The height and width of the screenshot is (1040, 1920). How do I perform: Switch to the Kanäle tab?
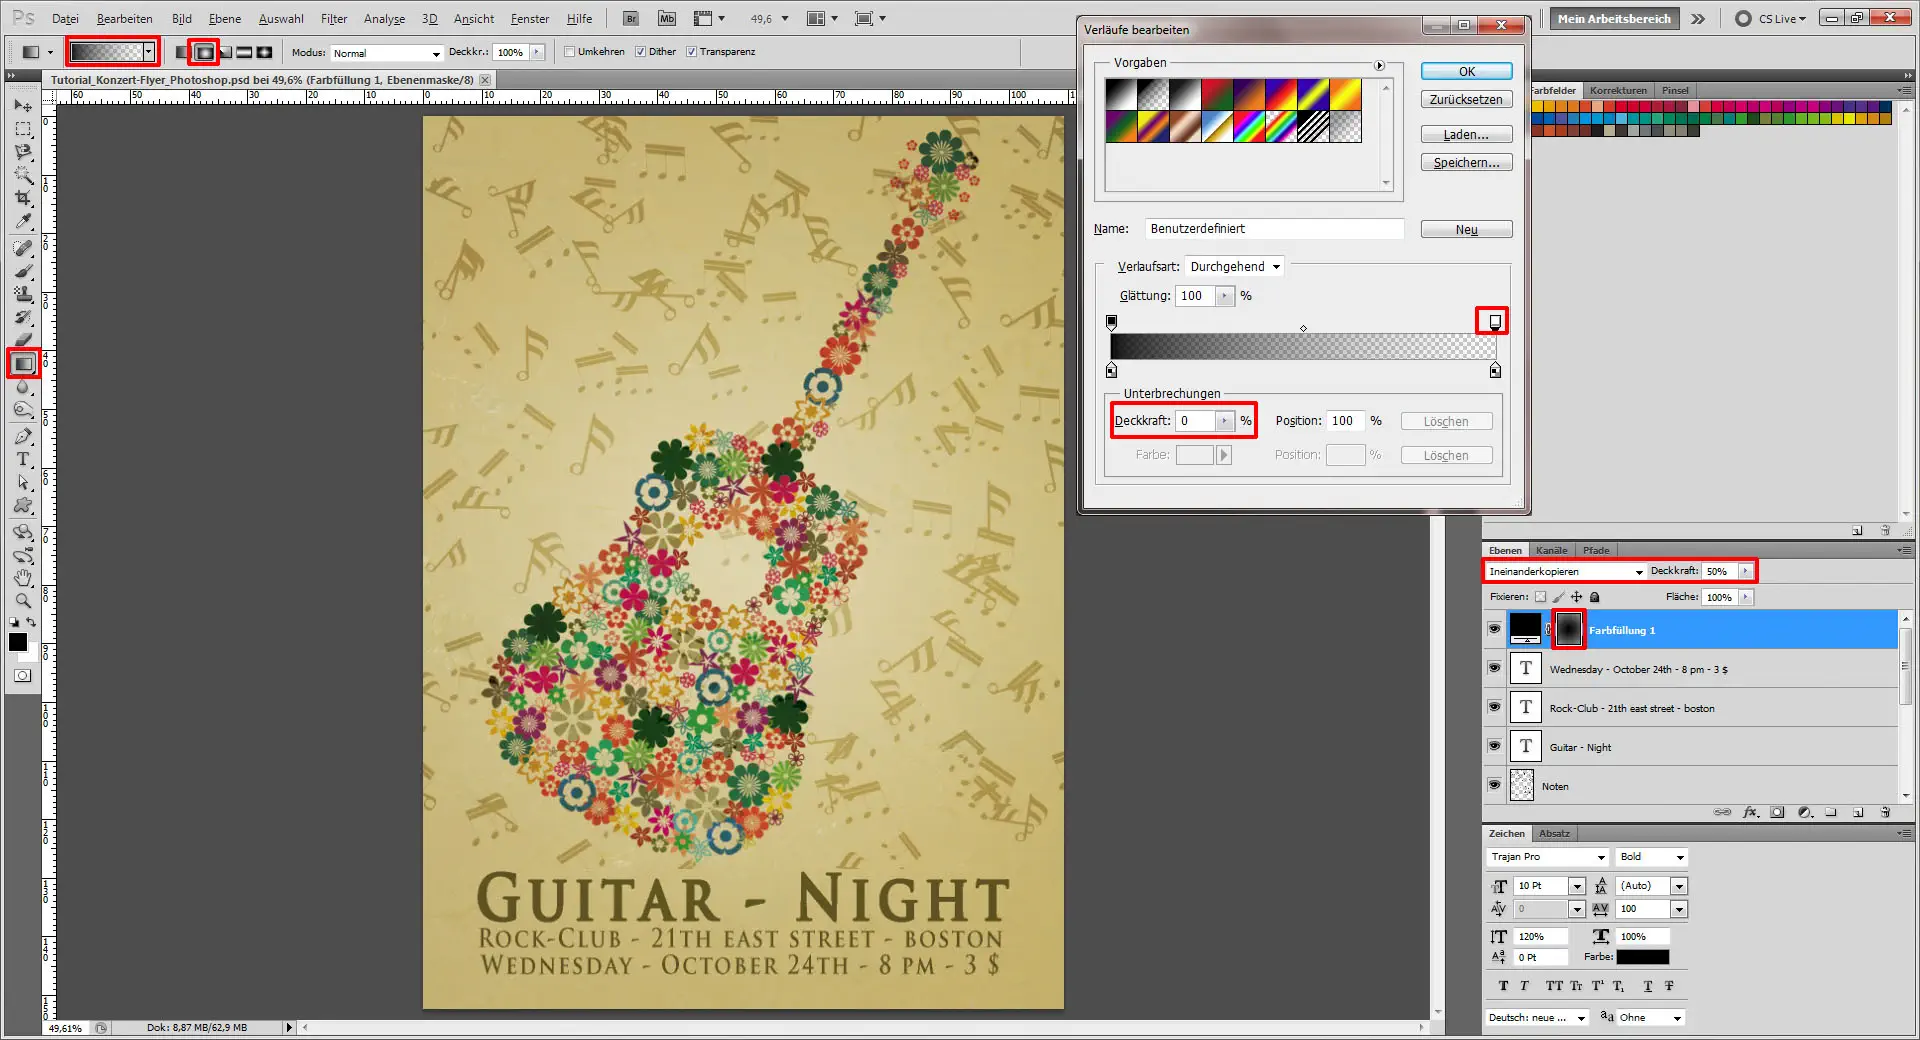pyautogui.click(x=1551, y=550)
